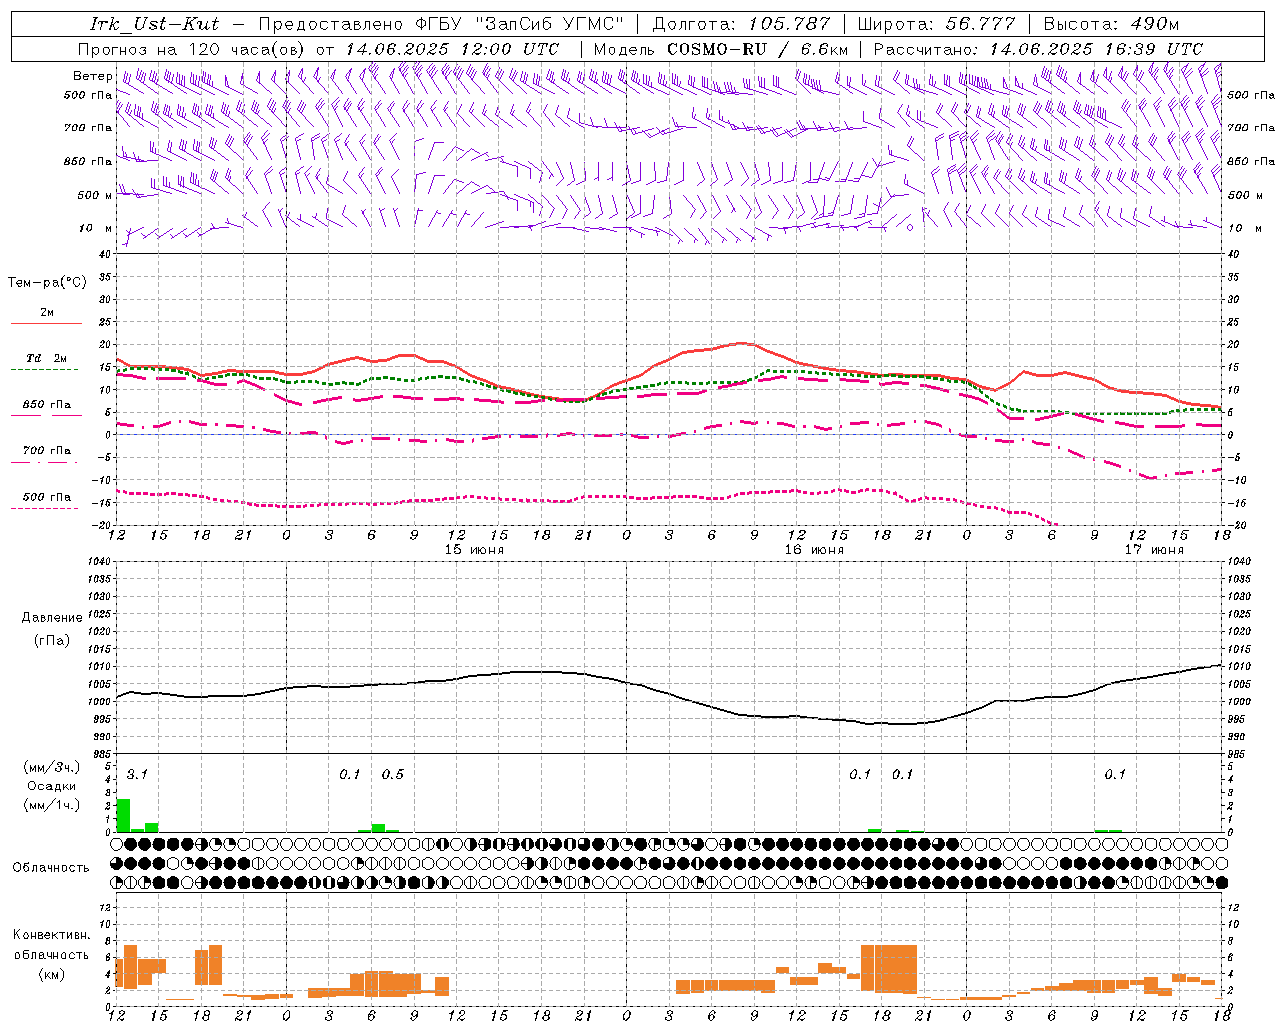
Task: Click the "17 июня" date label
Action: click(1154, 550)
